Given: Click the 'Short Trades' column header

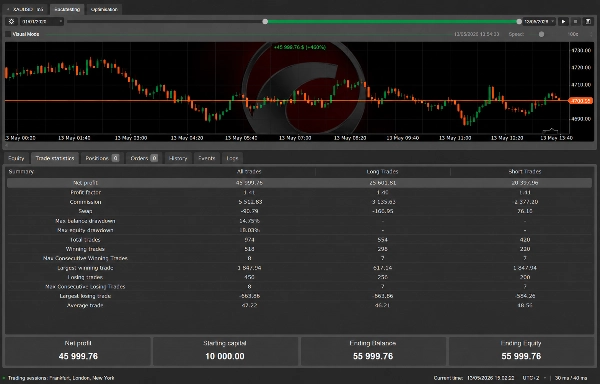Looking at the screenshot, I should (525, 171).
